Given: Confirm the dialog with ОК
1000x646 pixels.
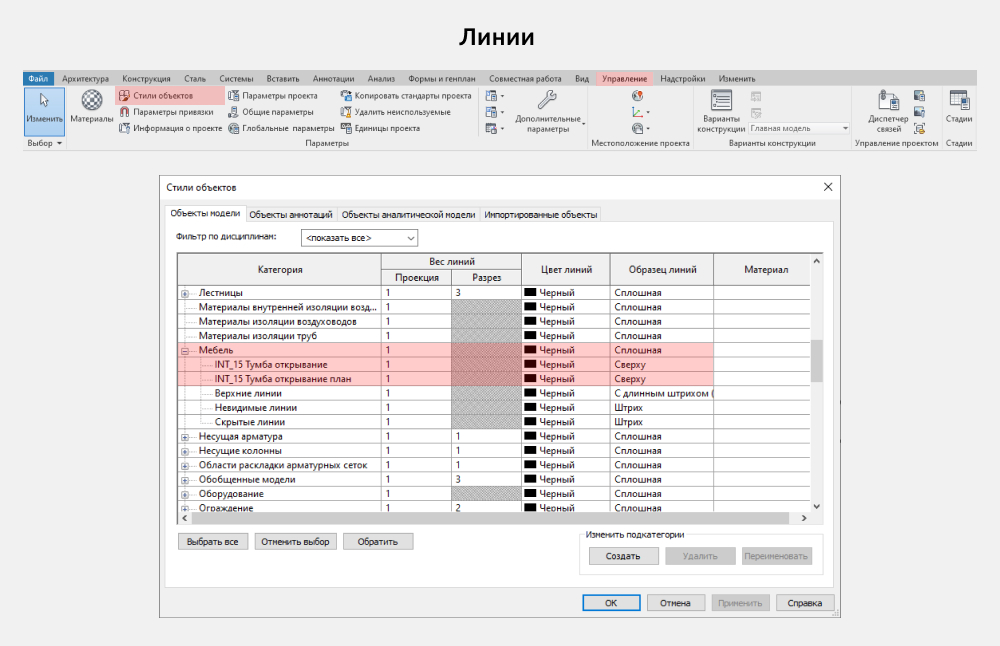Looking at the screenshot, I should pos(611,603).
